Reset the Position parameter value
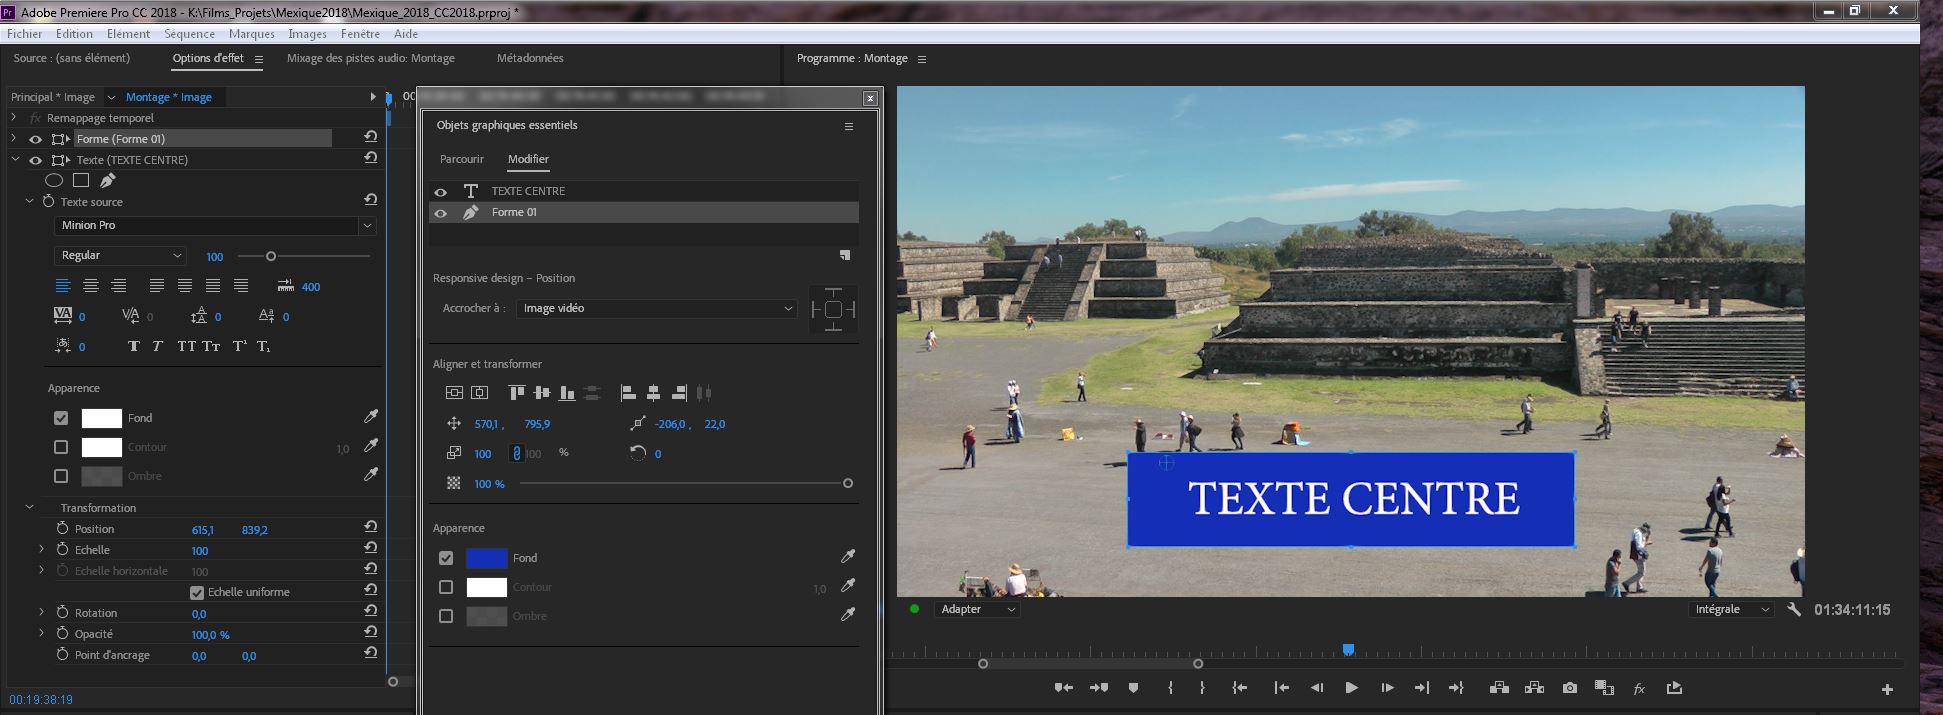 click(370, 528)
